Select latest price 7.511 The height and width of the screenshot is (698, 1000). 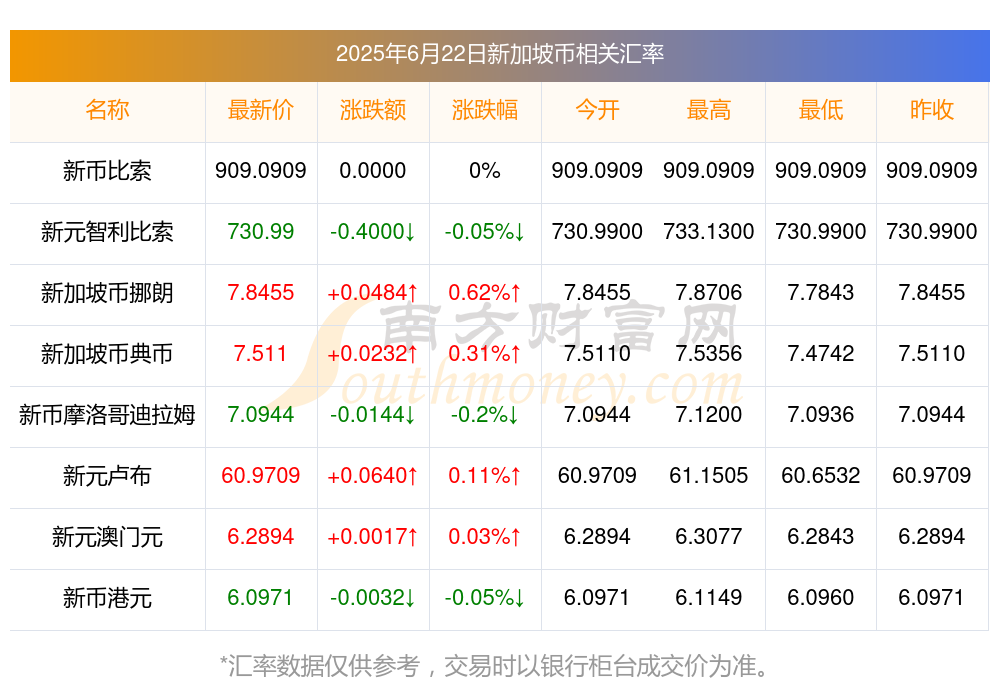pos(260,353)
